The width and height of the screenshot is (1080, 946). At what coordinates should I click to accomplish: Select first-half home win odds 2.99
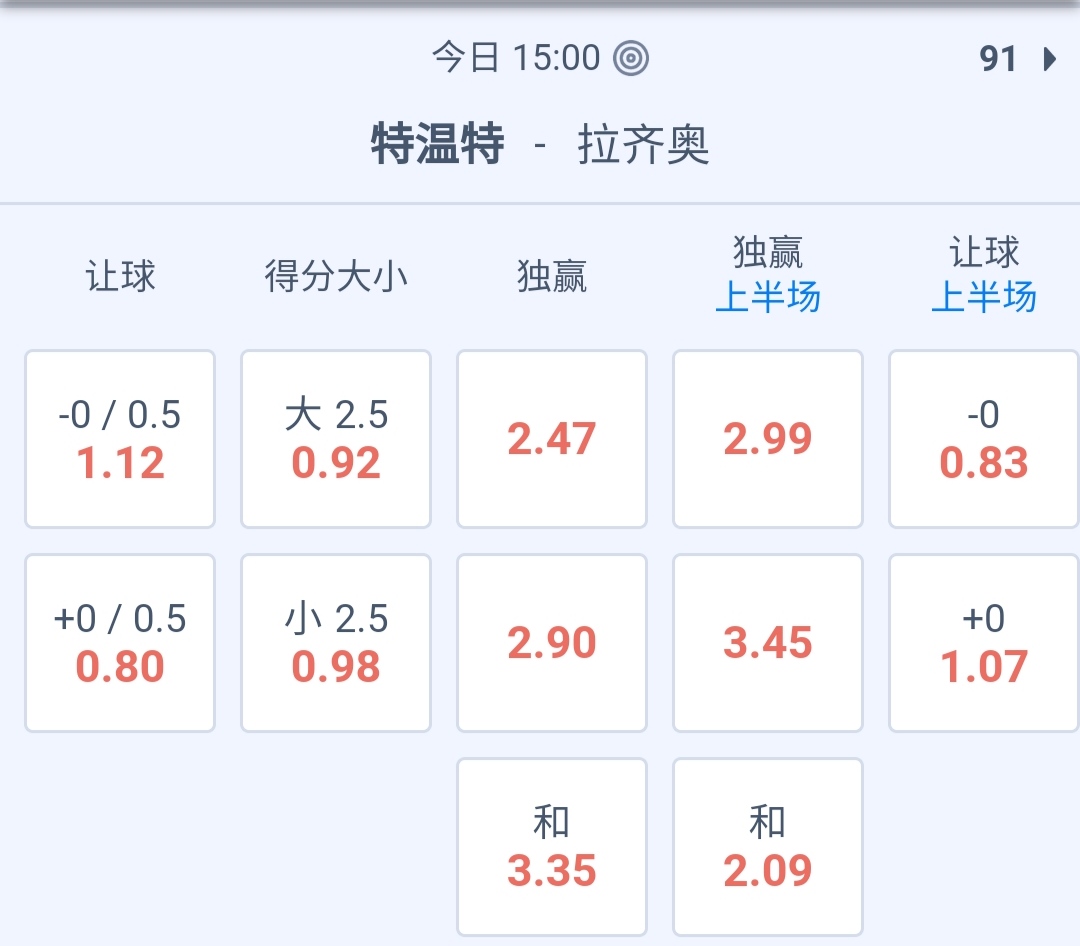(768, 439)
